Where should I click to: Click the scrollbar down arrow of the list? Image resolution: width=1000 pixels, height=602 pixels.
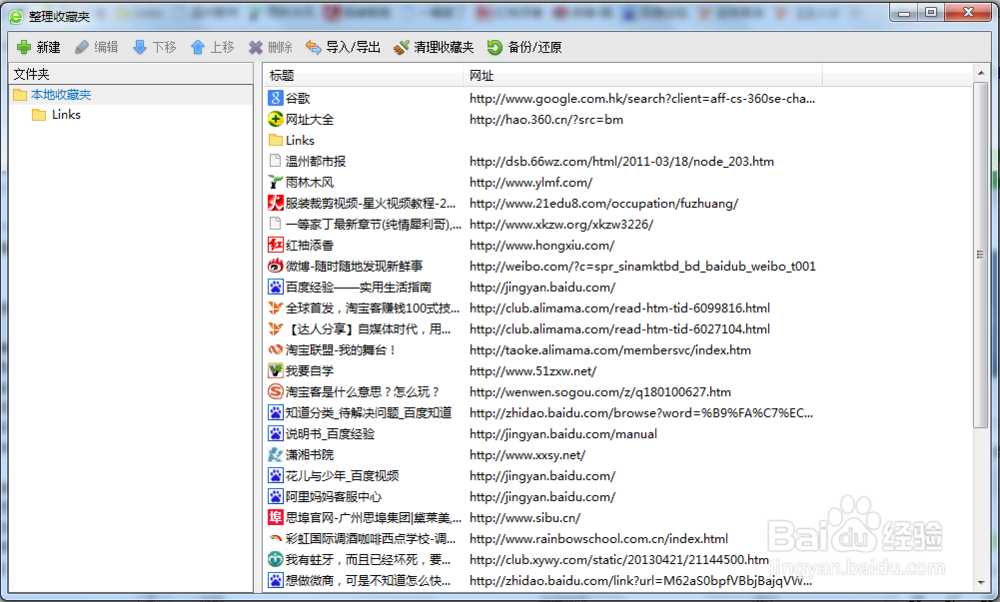[981, 583]
